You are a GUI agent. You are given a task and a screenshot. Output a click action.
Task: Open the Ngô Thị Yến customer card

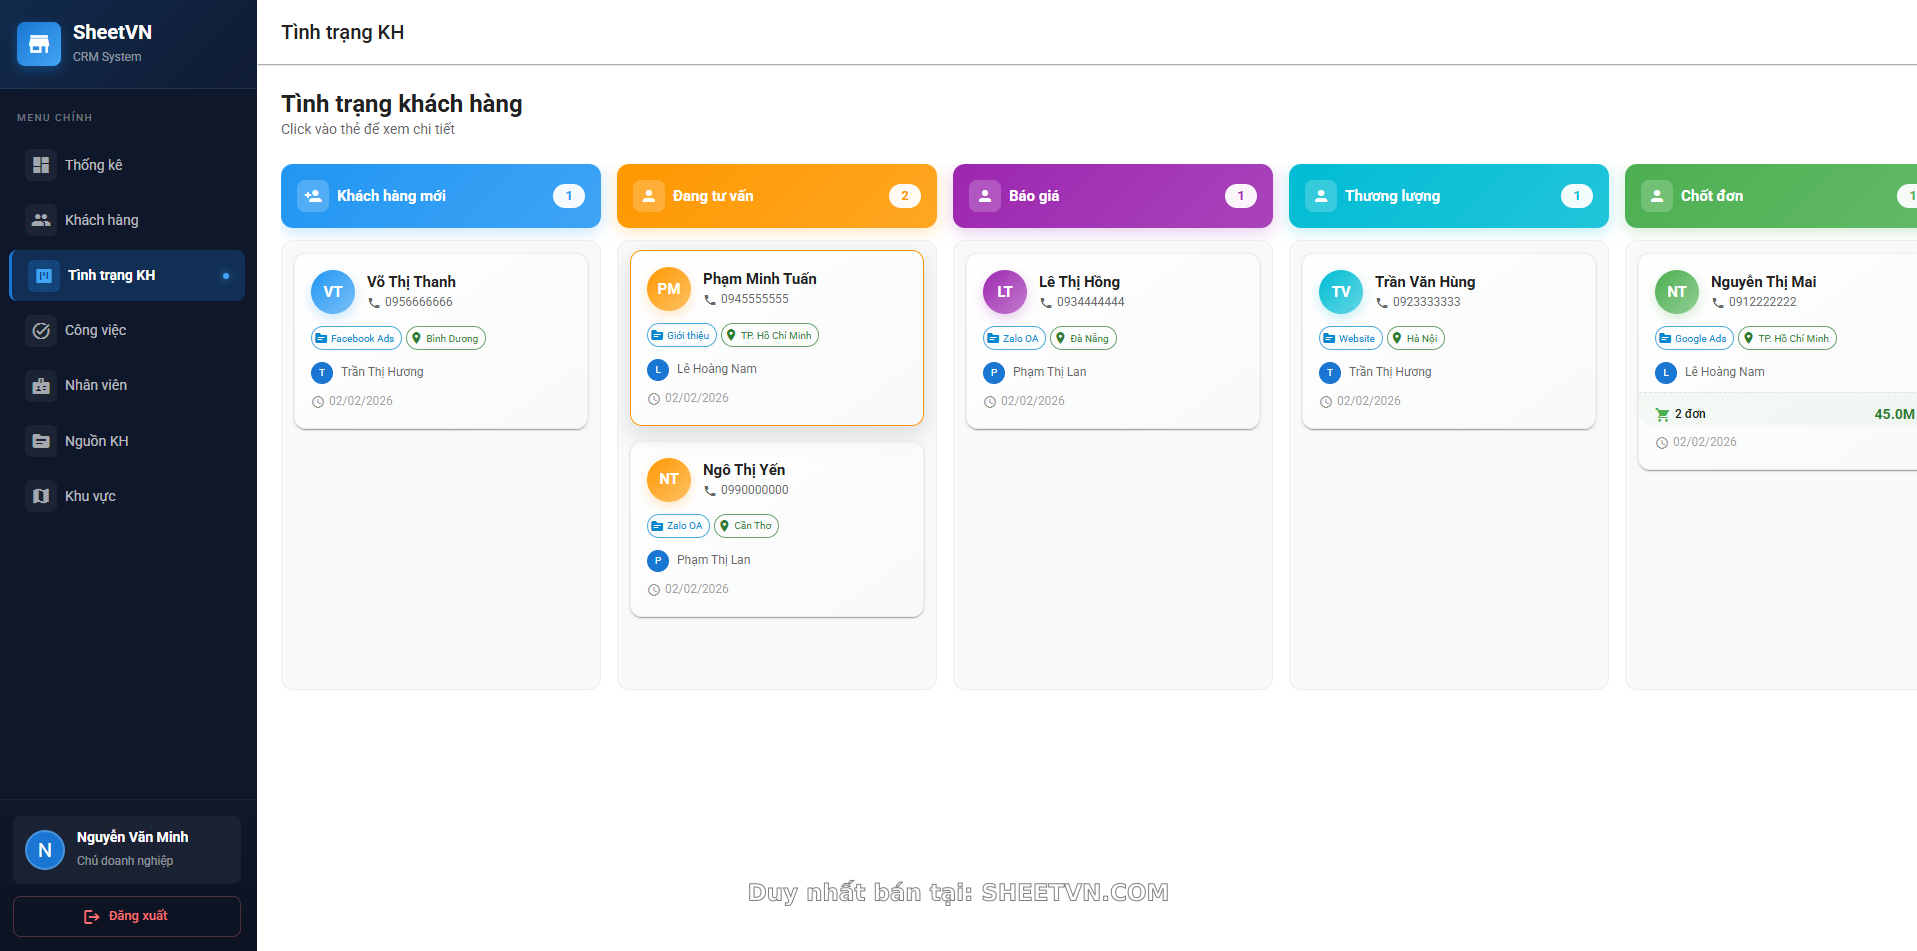[x=776, y=529]
